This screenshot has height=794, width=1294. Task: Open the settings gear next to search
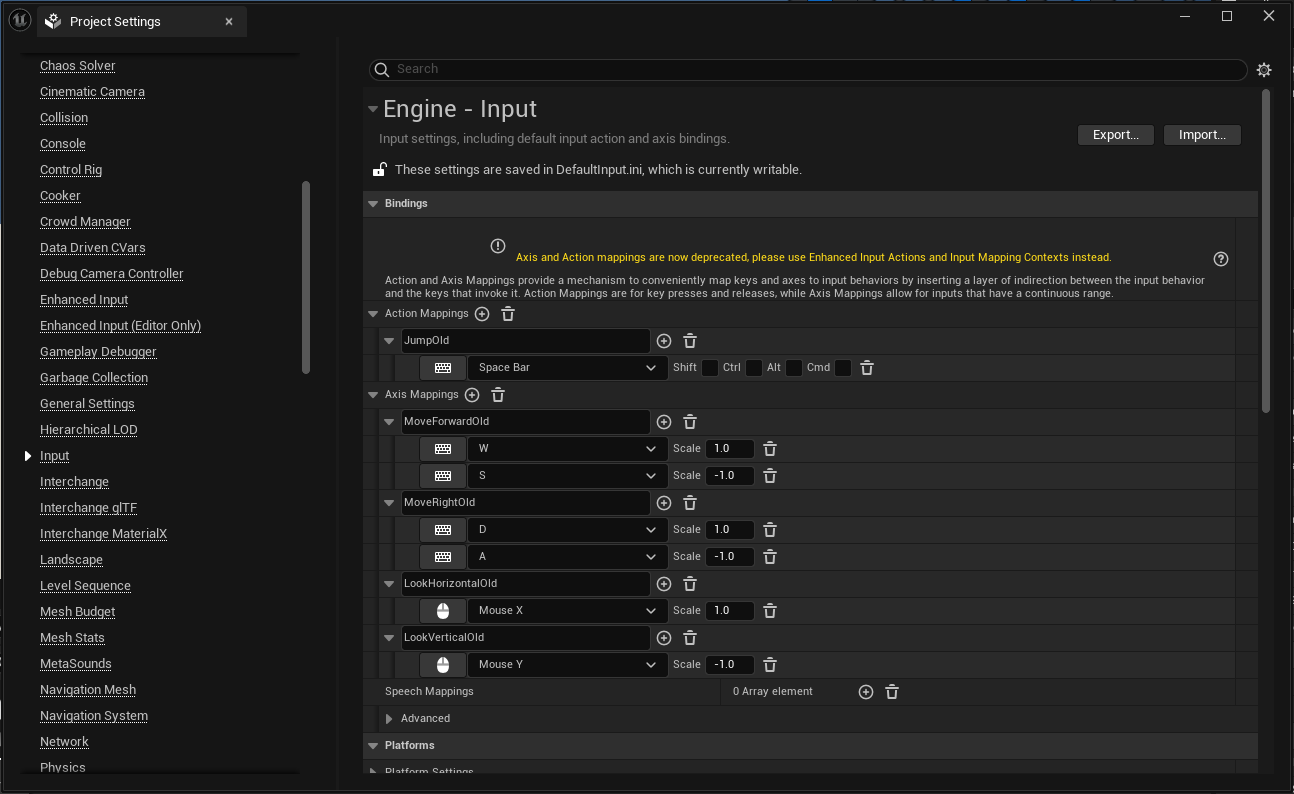[x=1264, y=70]
